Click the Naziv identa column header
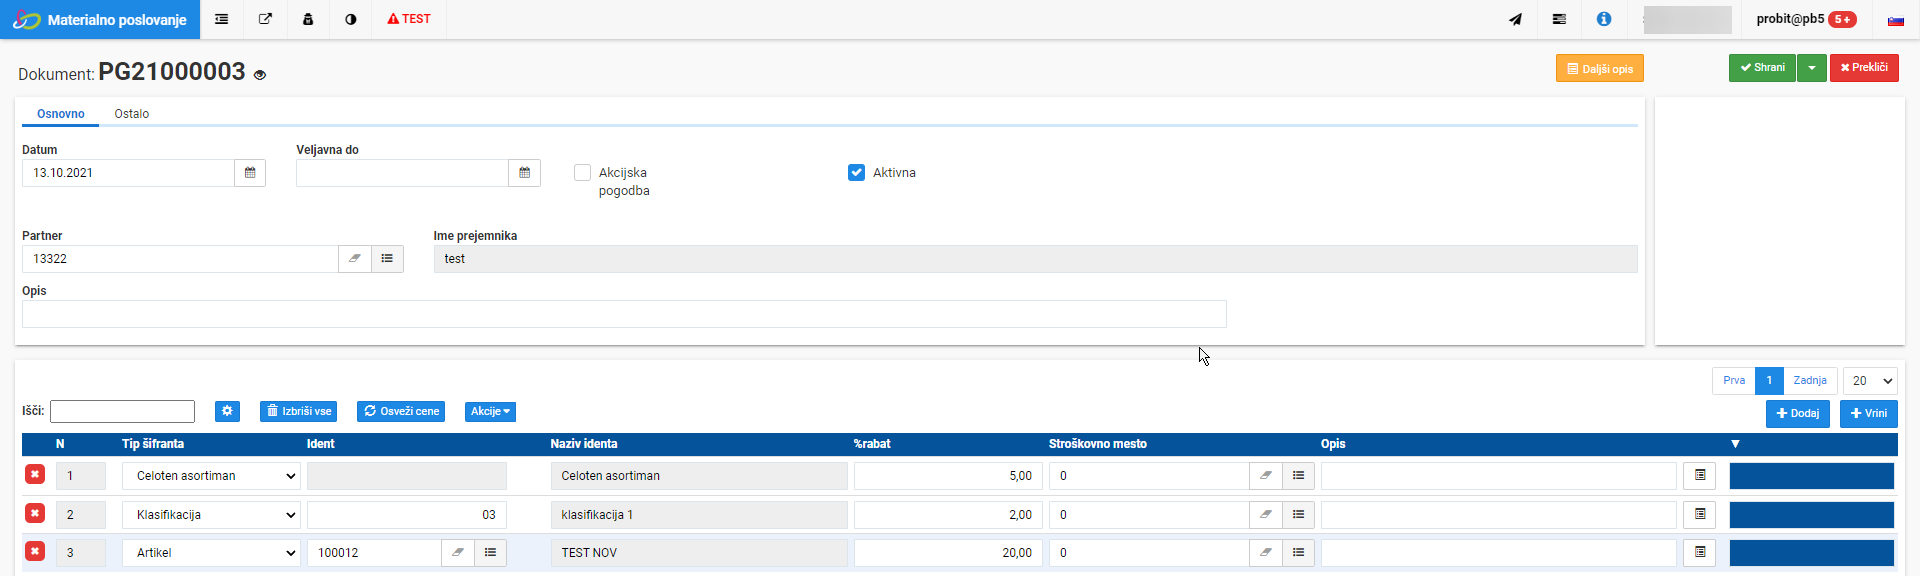This screenshot has width=1920, height=576. click(584, 444)
